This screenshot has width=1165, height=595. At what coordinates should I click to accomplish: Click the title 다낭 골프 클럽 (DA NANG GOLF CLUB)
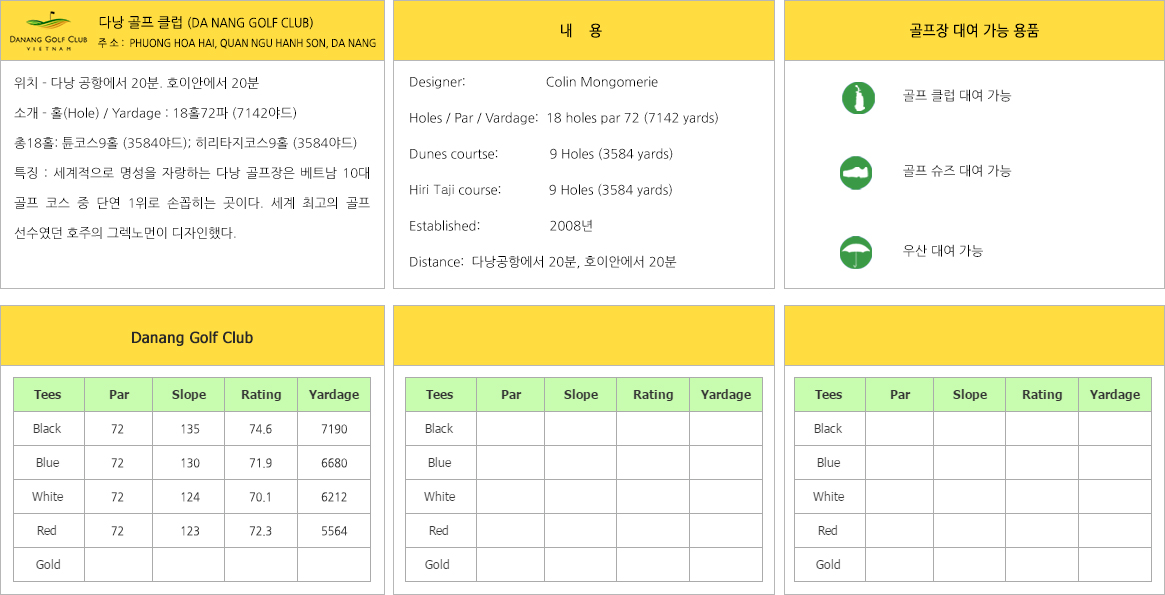point(206,22)
